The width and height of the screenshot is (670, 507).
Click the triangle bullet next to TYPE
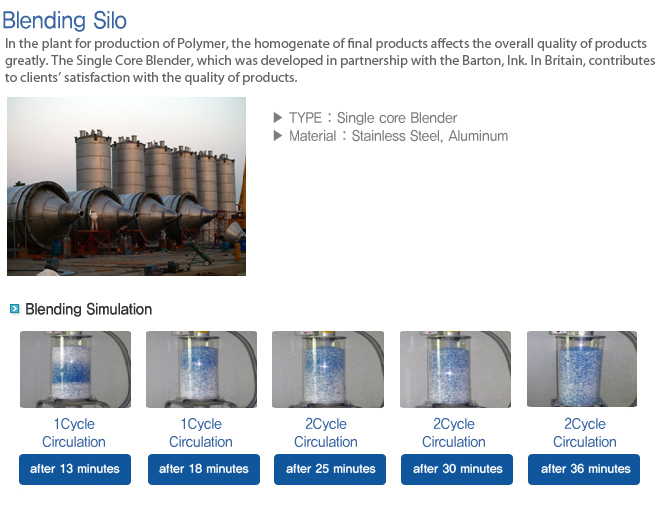click(x=278, y=118)
